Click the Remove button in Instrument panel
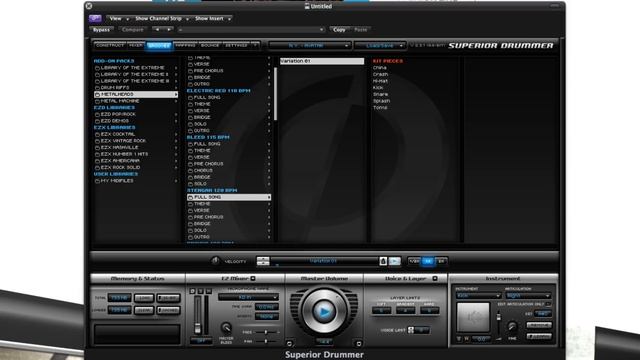Image resolution: width=640 pixels, height=360 pixels. pos(539,325)
